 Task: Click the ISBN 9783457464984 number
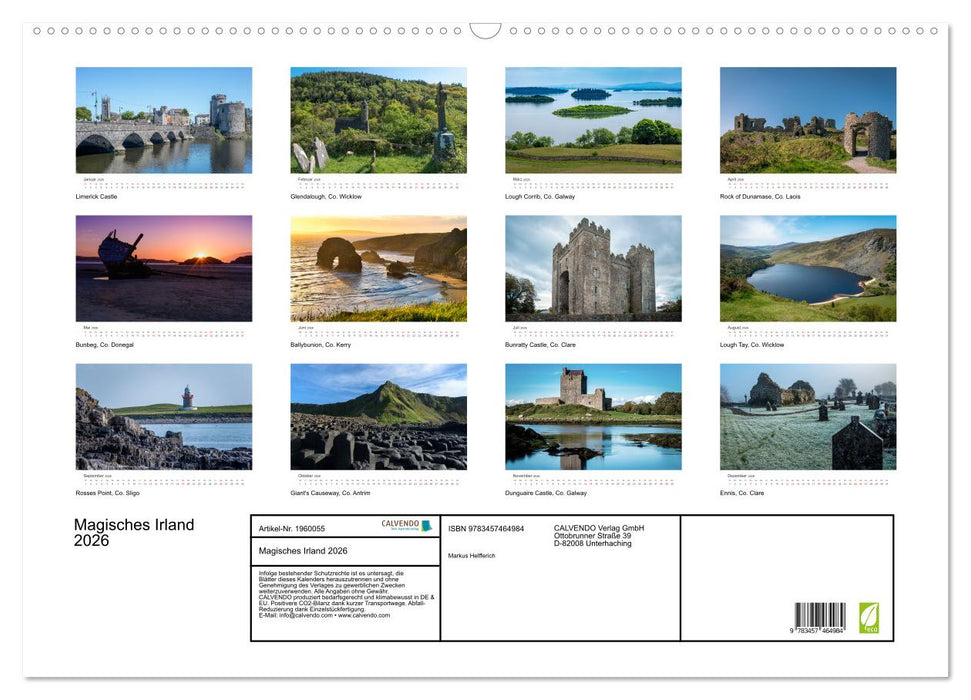tap(486, 527)
